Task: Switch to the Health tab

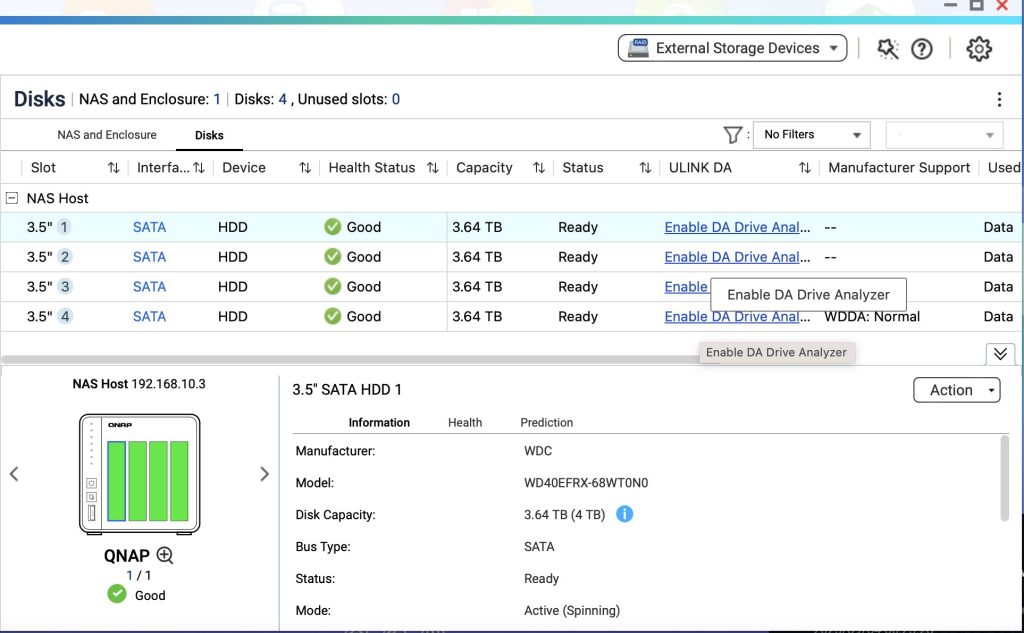Action: click(x=464, y=422)
